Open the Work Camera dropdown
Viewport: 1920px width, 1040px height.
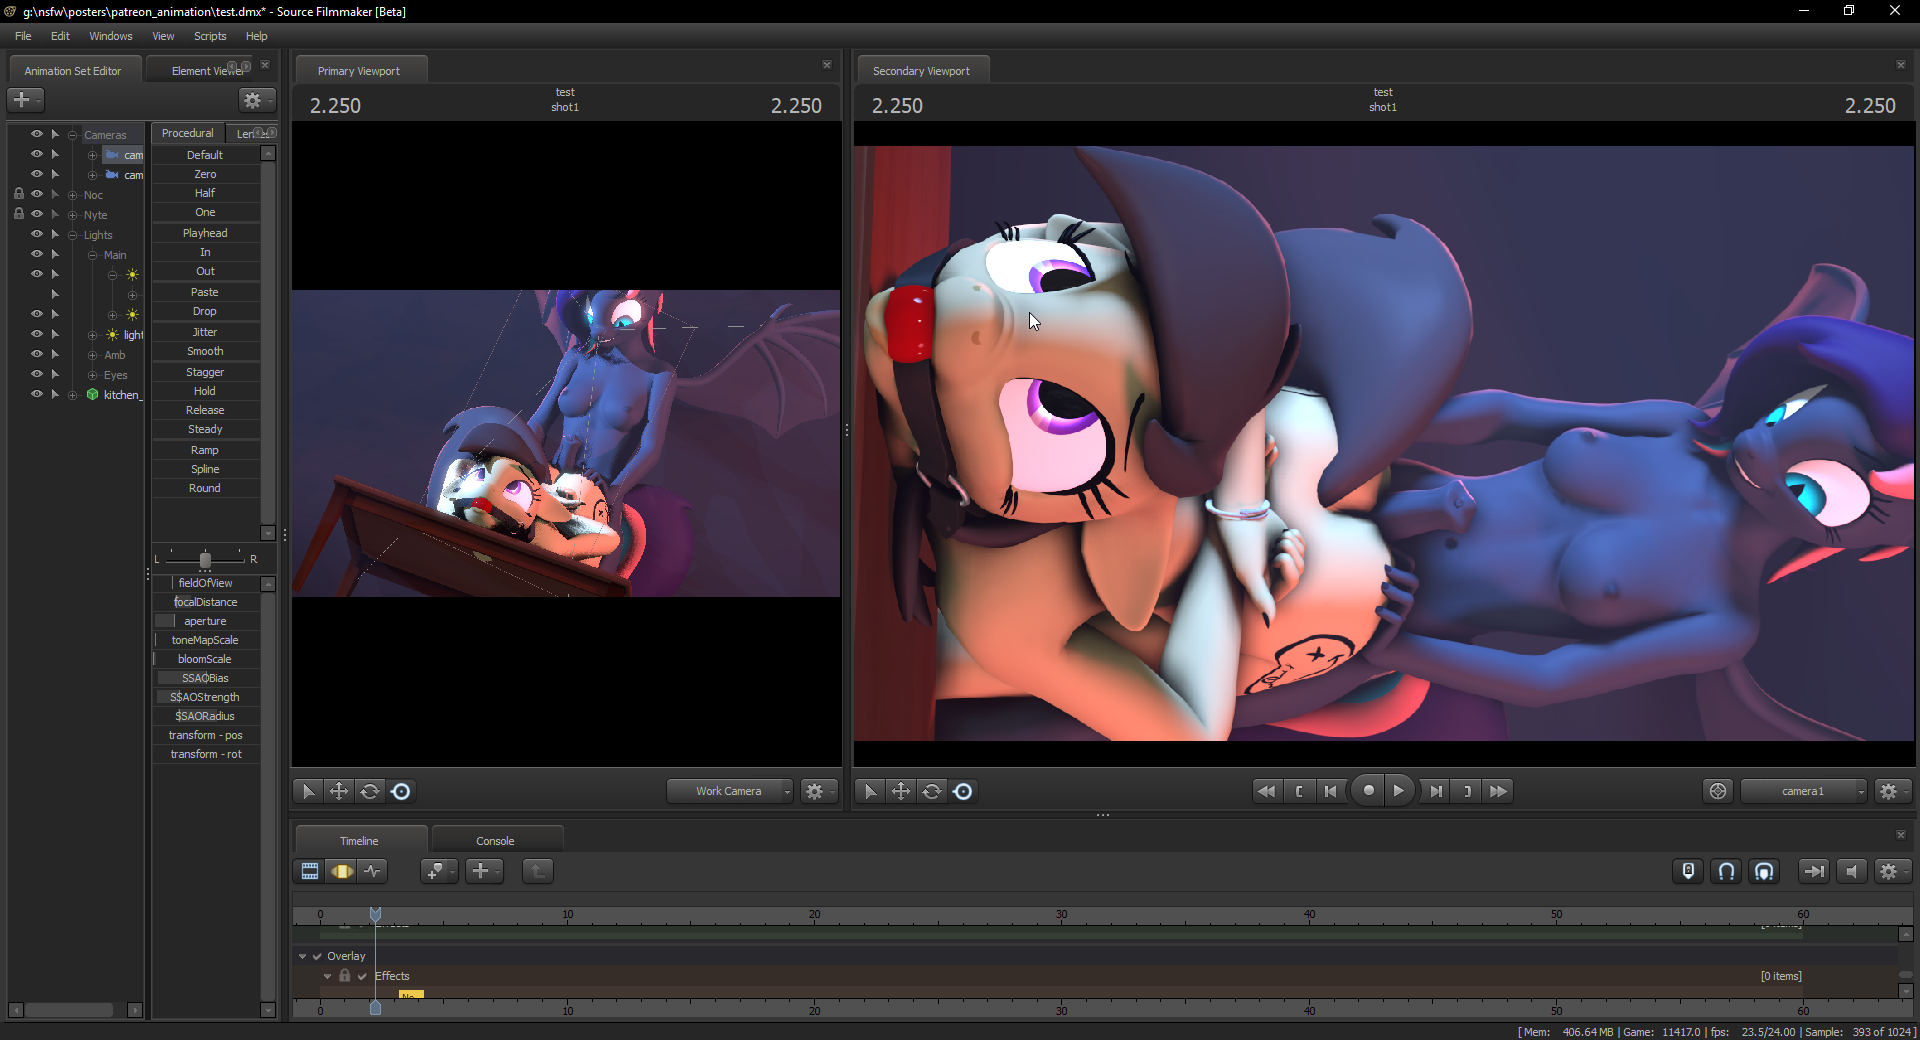point(730,791)
